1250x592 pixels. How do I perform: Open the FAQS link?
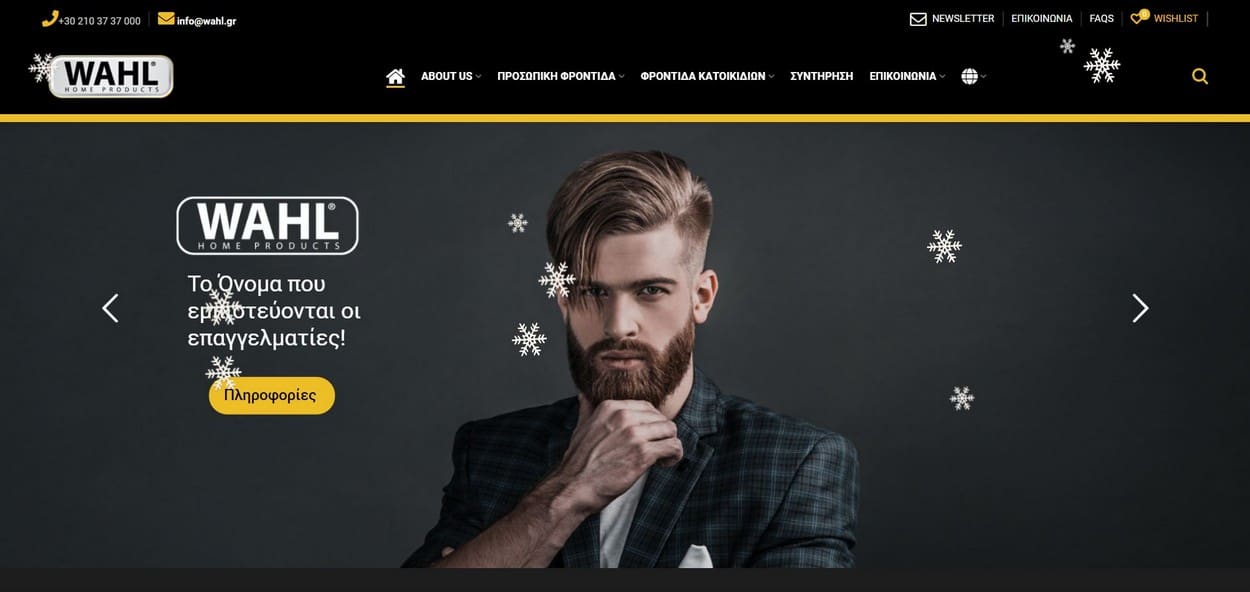click(1102, 19)
